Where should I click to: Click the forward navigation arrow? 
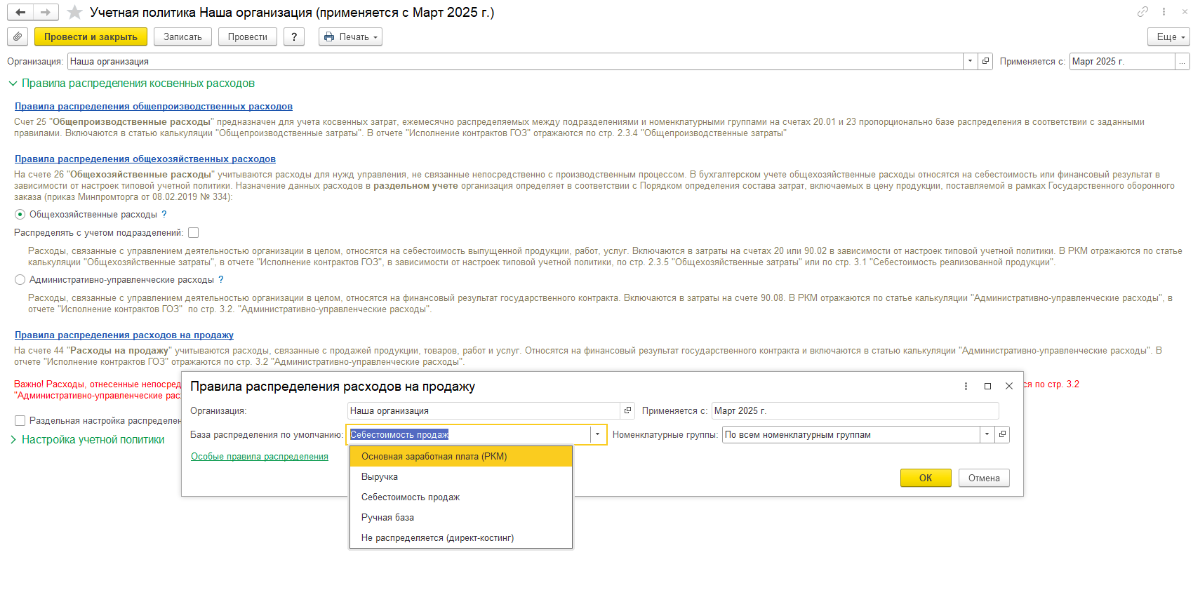(x=44, y=13)
